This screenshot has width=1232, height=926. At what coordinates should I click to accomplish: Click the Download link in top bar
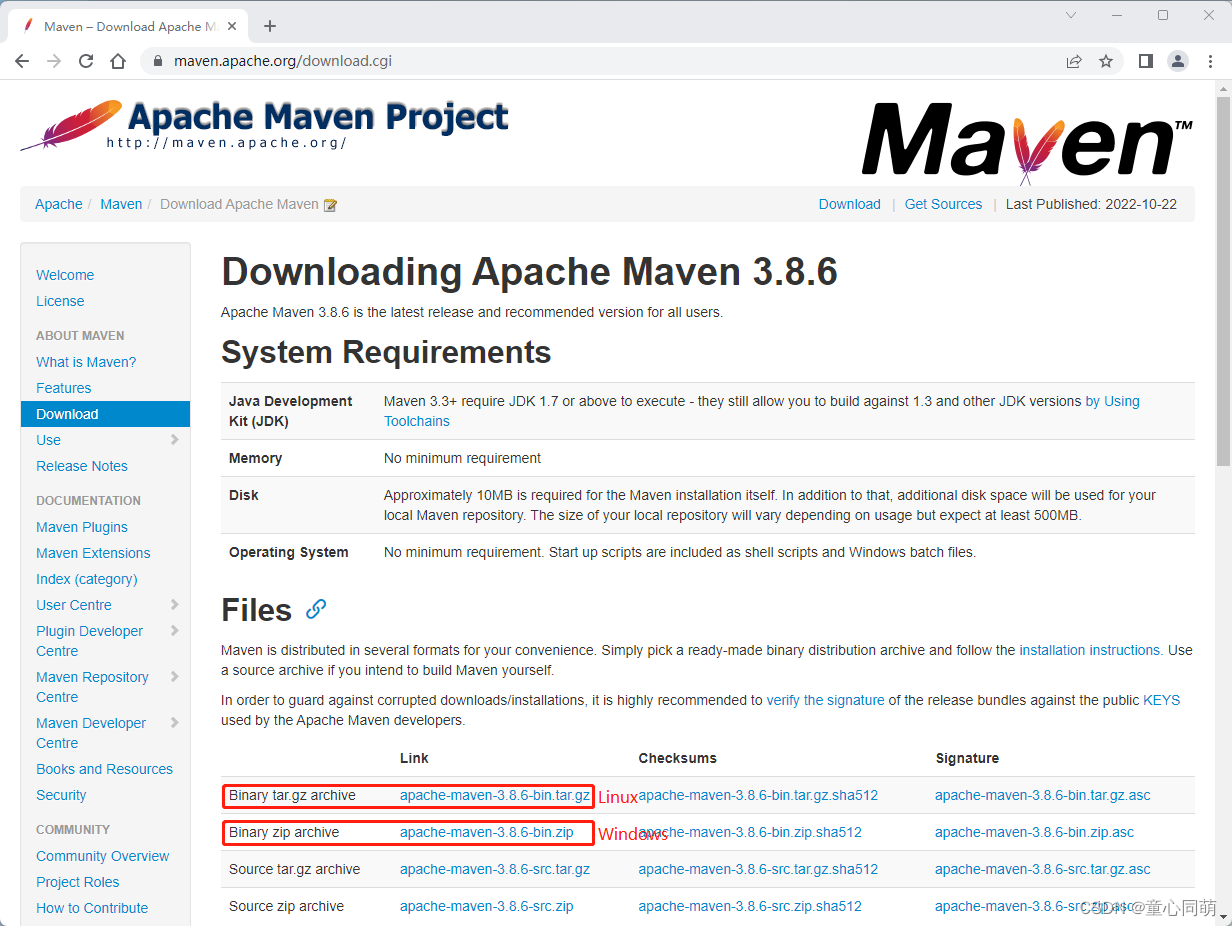click(850, 204)
